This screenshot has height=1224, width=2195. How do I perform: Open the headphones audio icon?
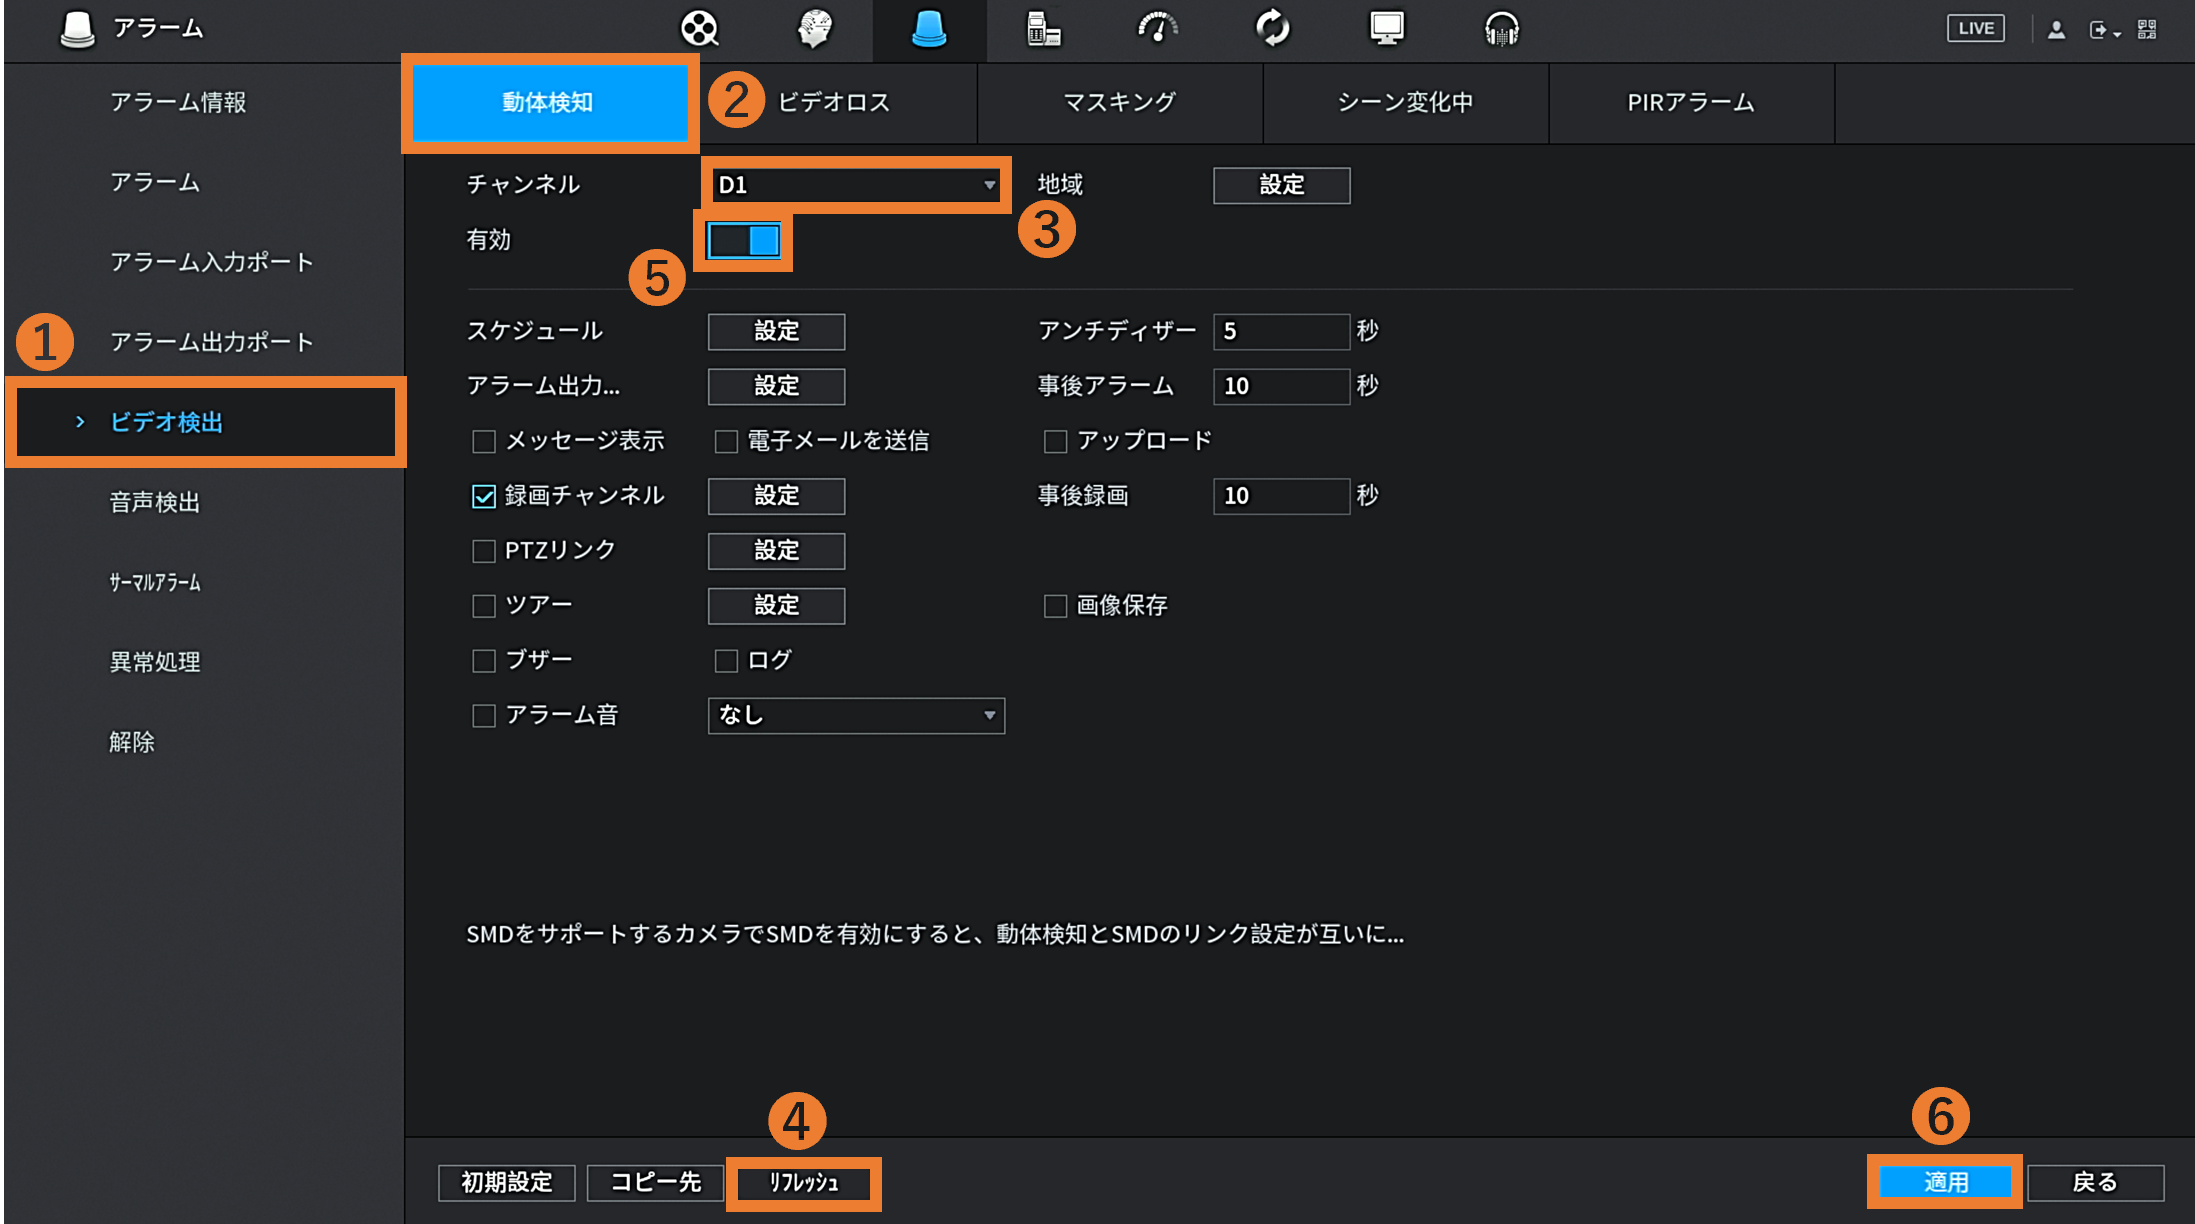tap(1501, 28)
